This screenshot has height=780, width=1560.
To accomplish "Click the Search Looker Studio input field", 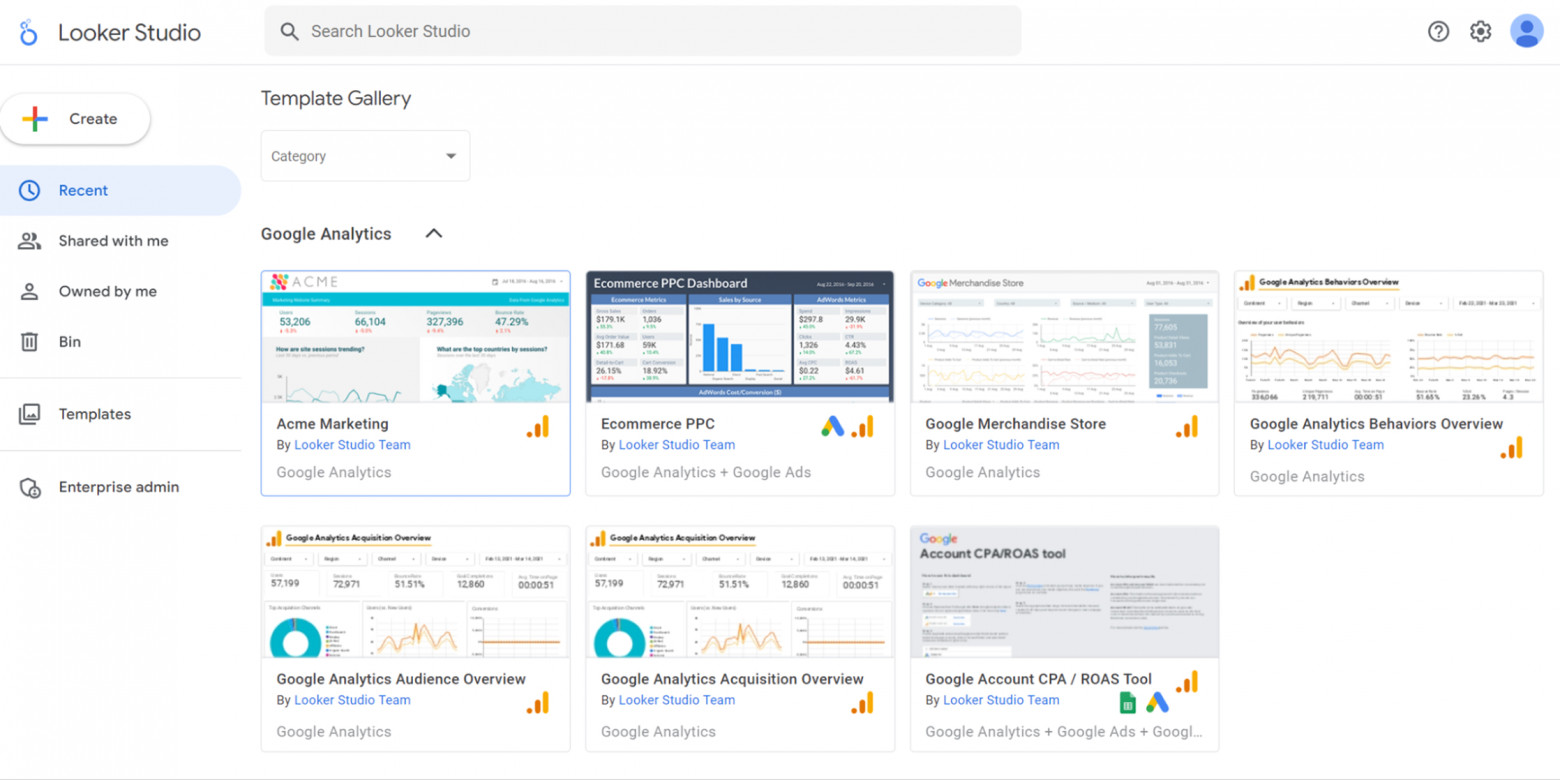I will (x=640, y=31).
